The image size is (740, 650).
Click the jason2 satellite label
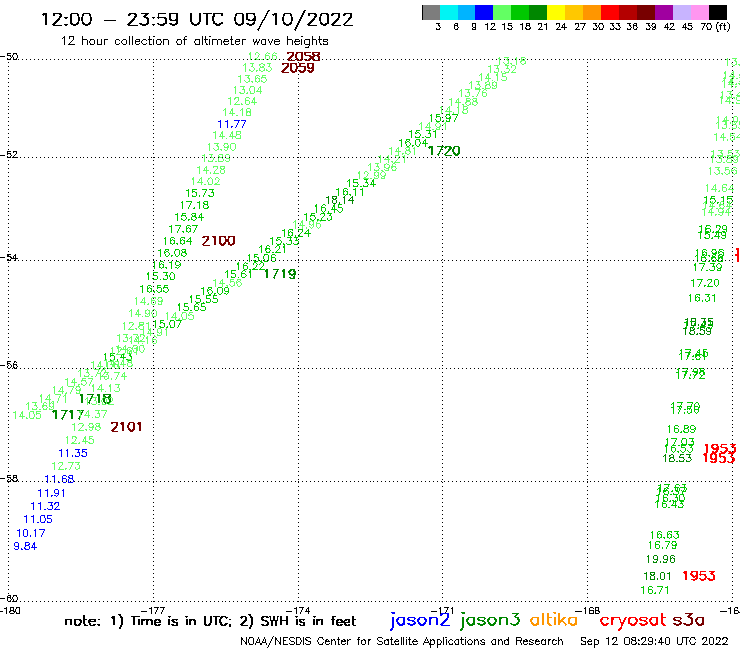coord(420,620)
